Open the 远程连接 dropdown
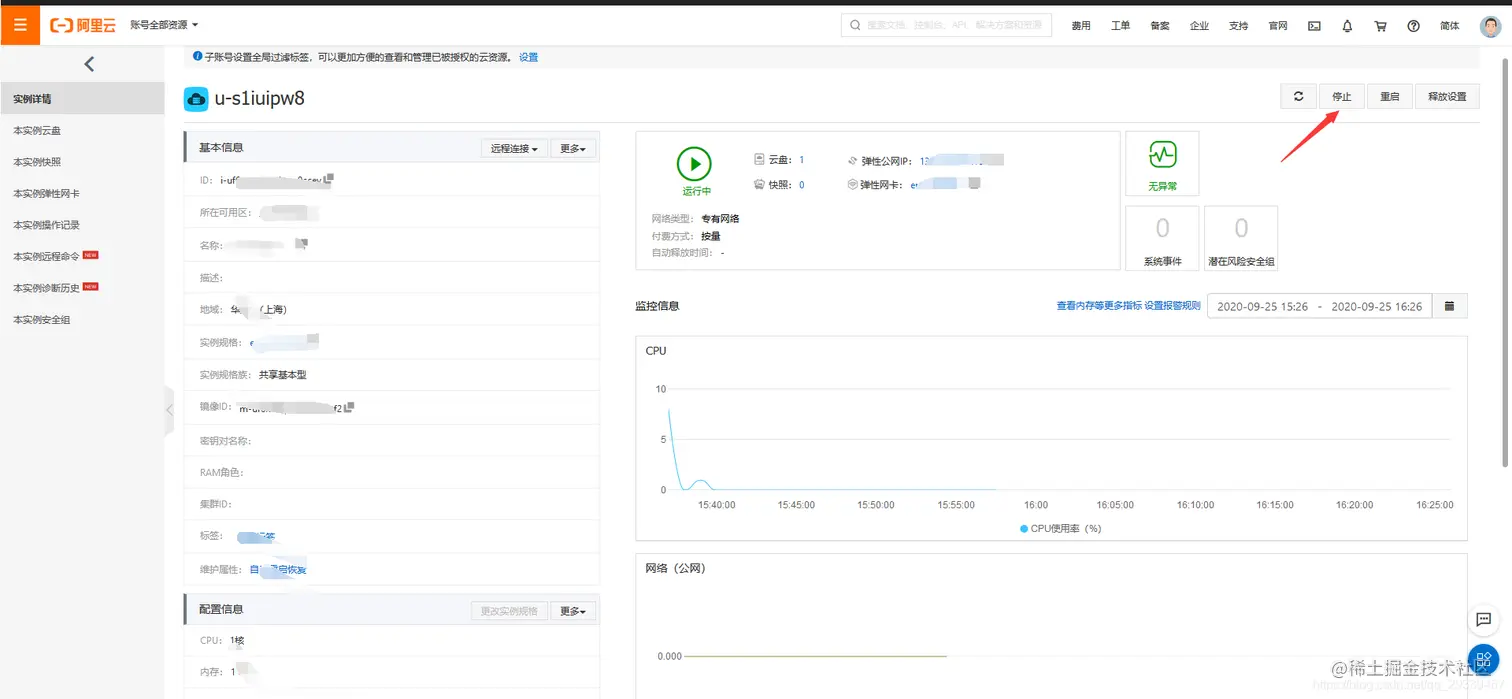Viewport: 1512px width, 699px height. [515, 148]
